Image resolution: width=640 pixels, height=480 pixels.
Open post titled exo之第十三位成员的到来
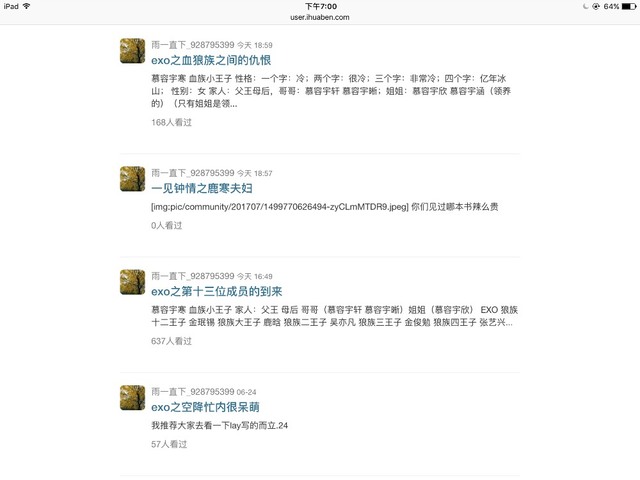[217, 291]
